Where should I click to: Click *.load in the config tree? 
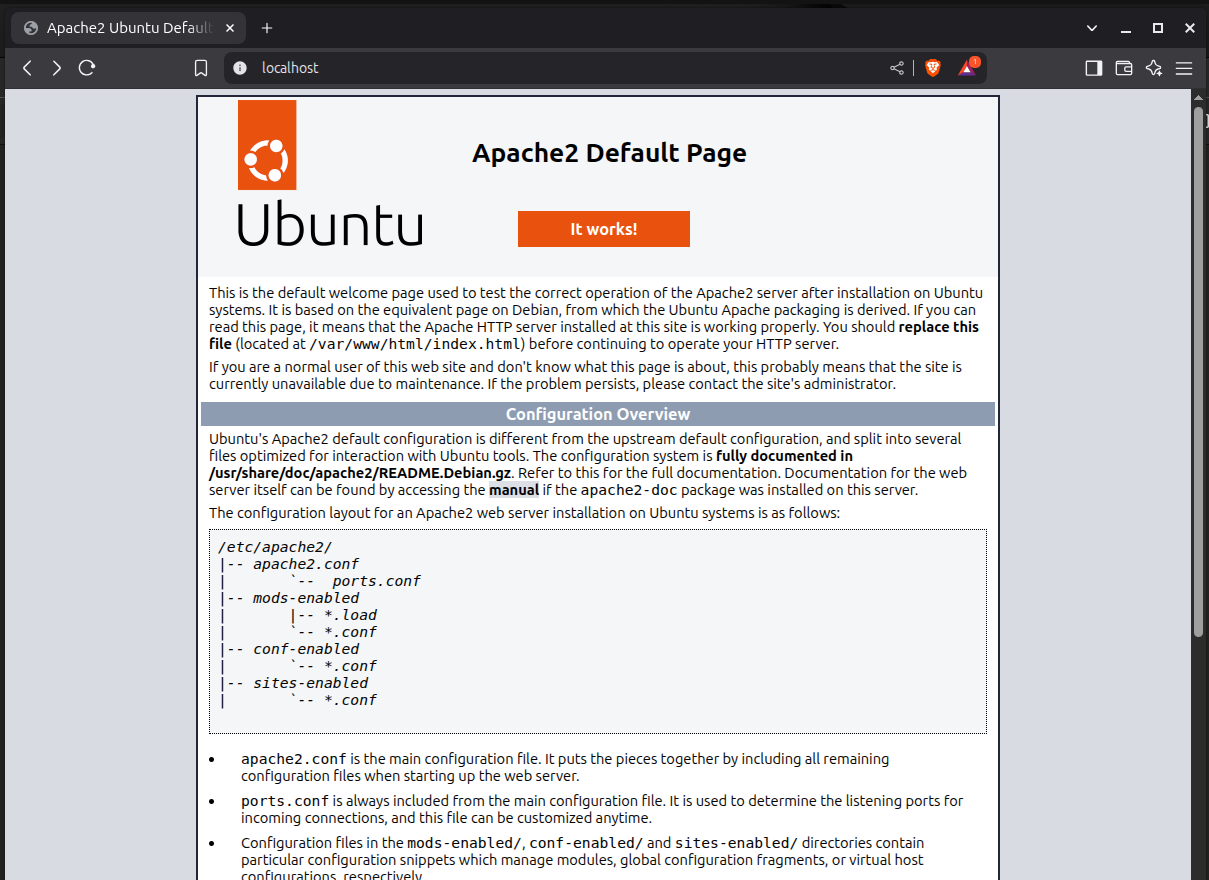click(351, 615)
